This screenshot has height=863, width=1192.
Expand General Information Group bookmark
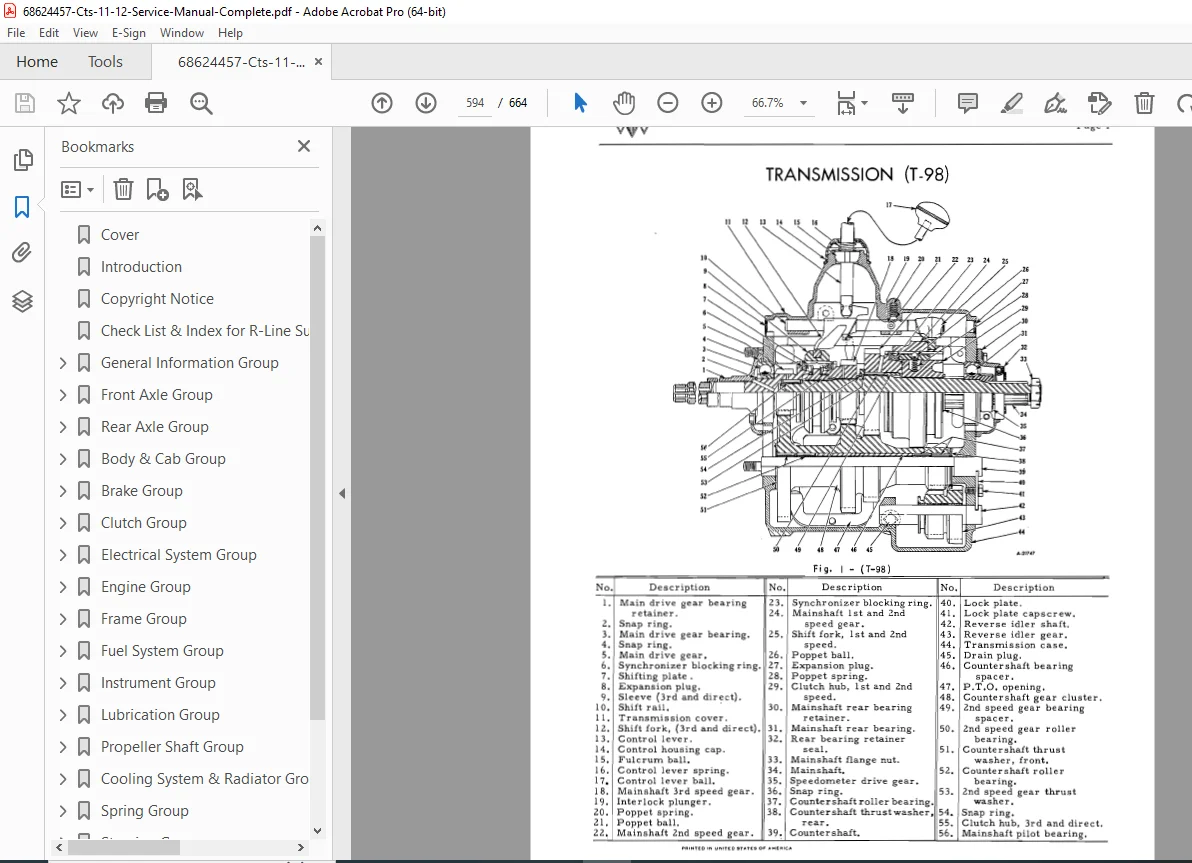63,363
